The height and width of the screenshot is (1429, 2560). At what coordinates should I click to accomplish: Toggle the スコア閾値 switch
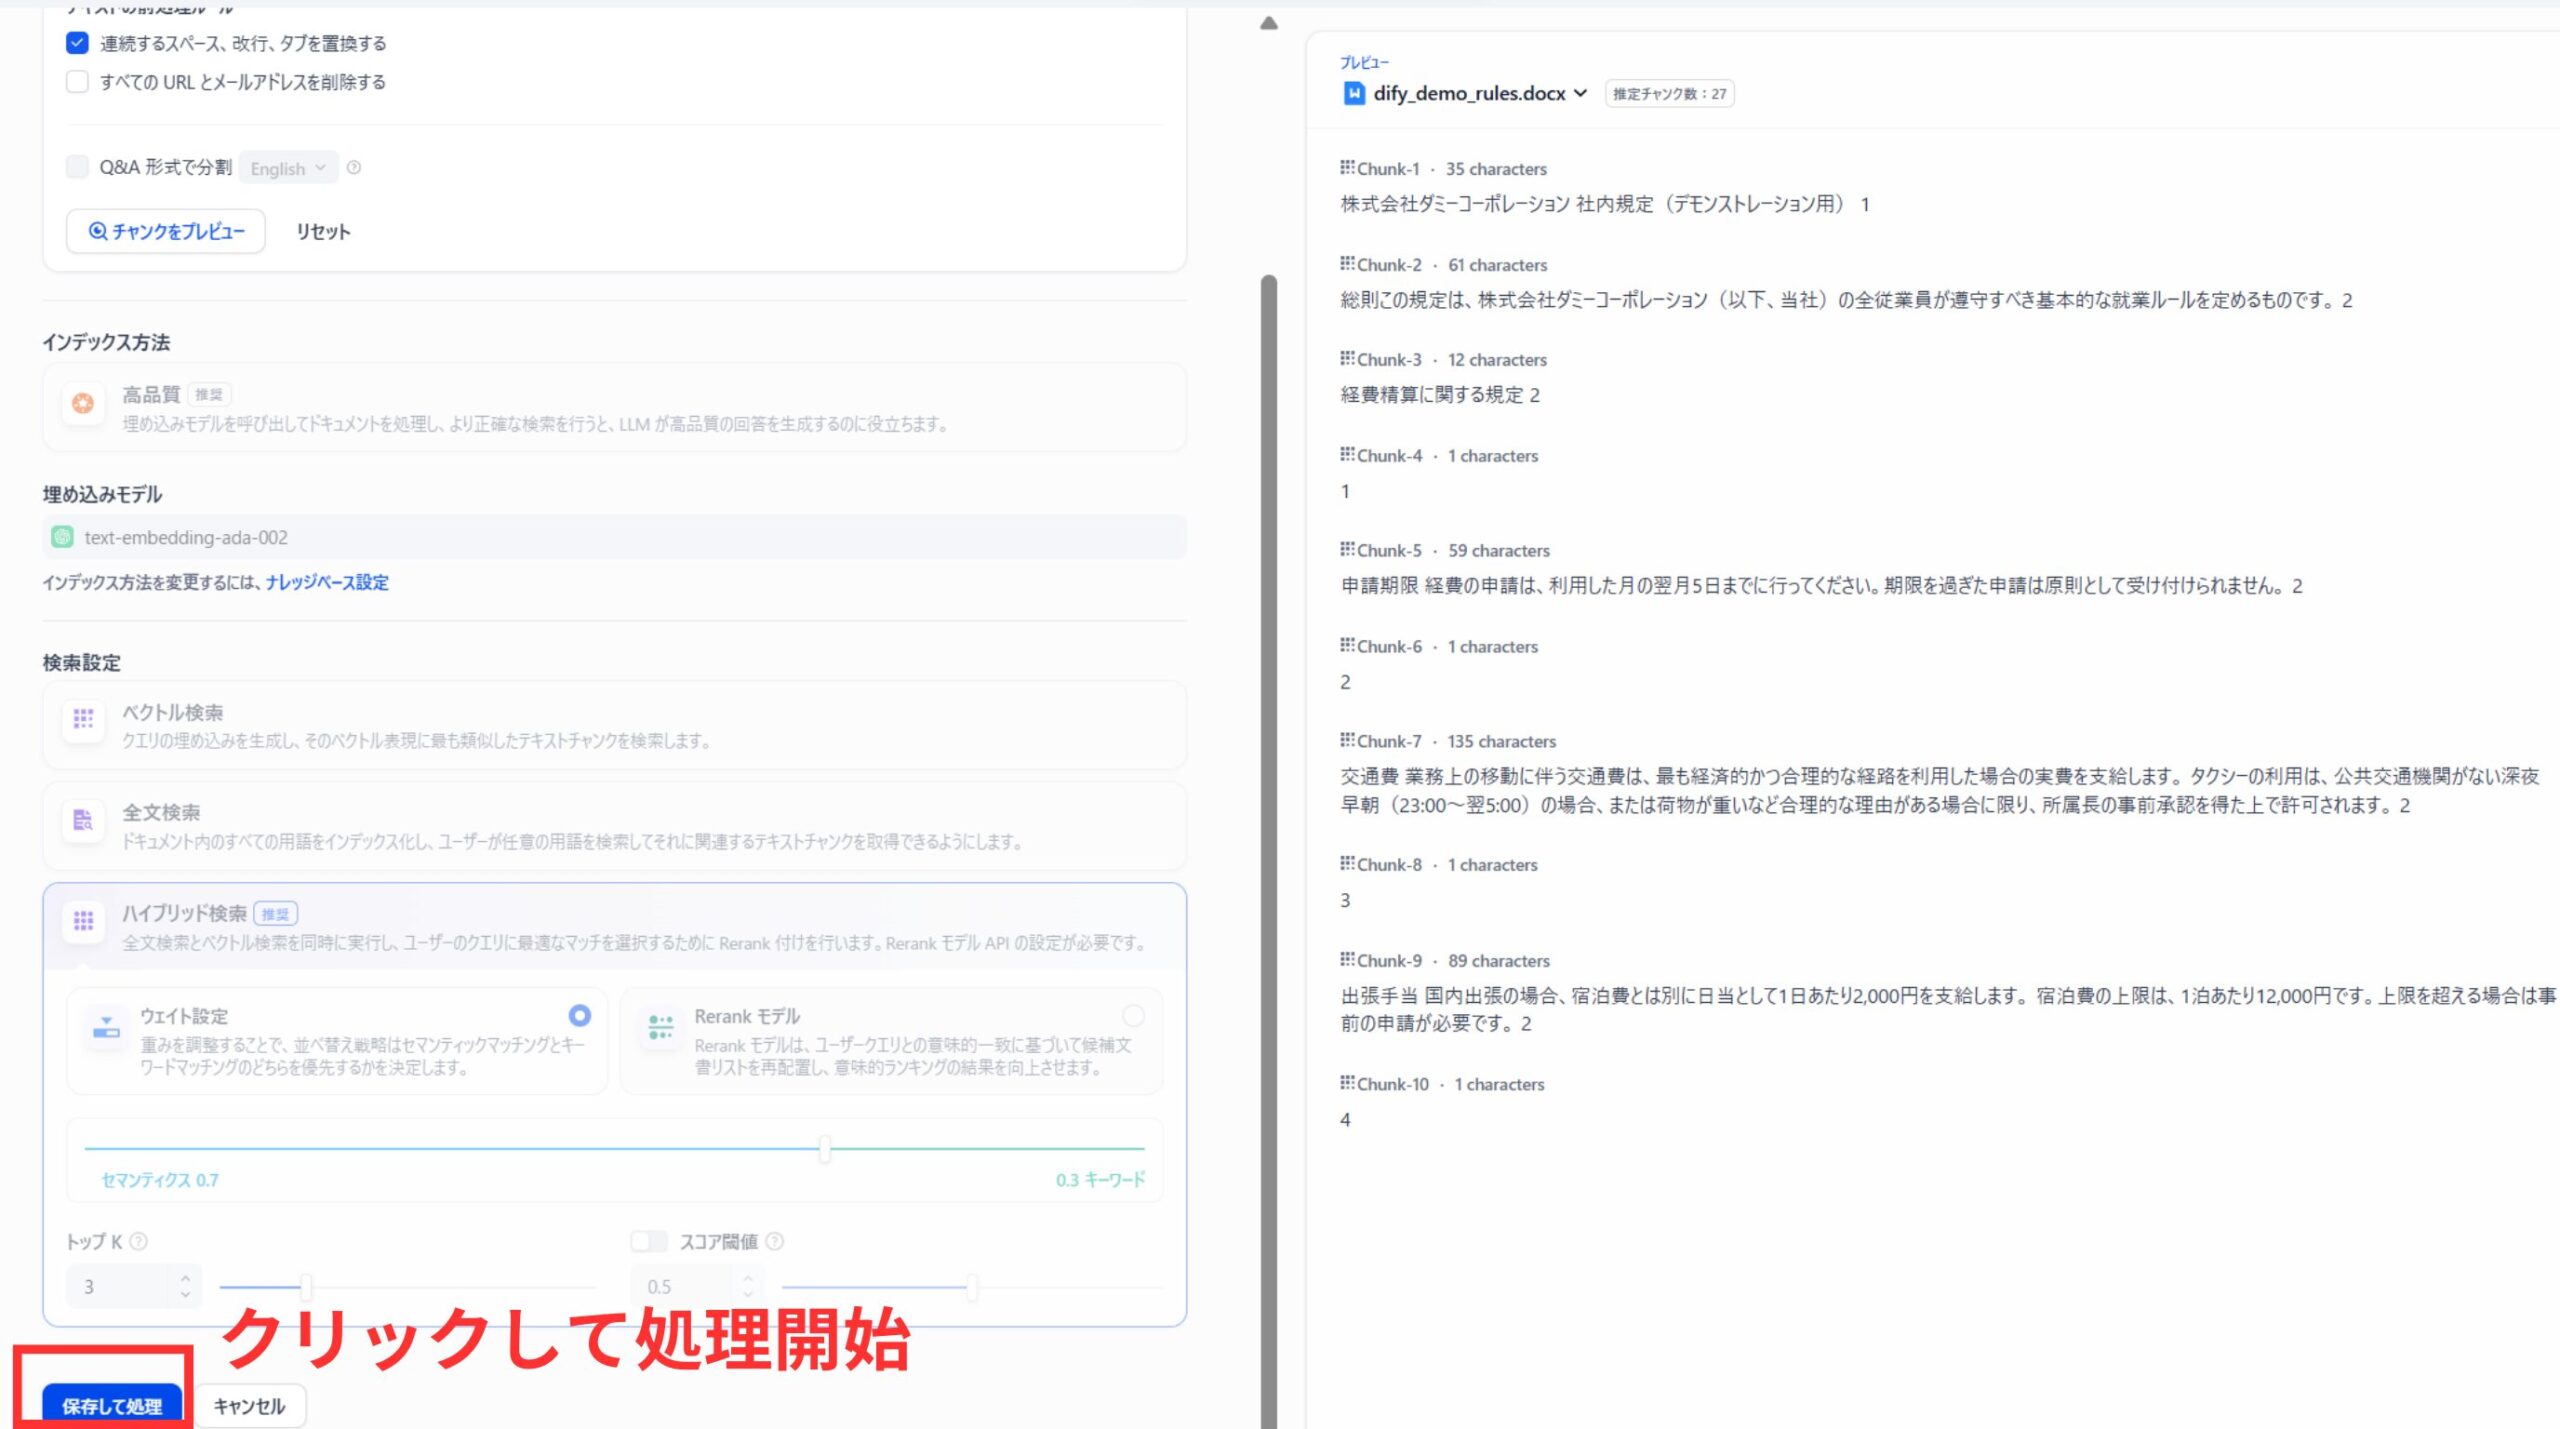(649, 1241)
